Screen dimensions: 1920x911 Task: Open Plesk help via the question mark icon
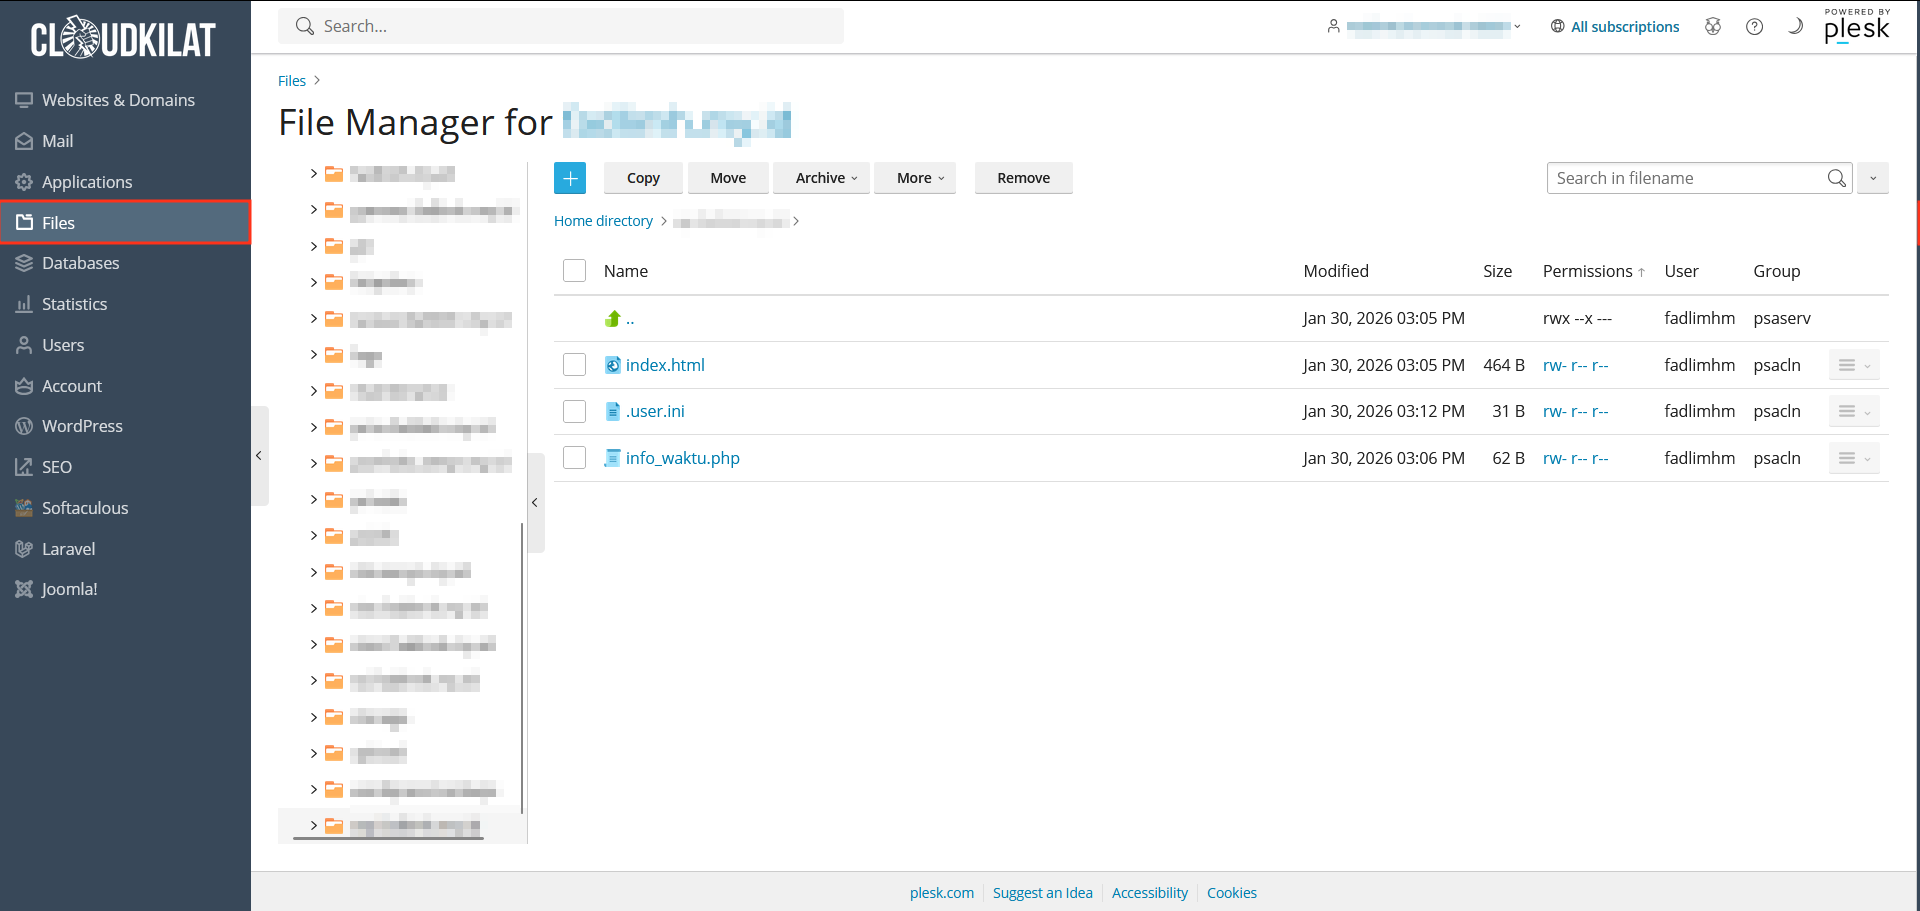[1755, 27]
